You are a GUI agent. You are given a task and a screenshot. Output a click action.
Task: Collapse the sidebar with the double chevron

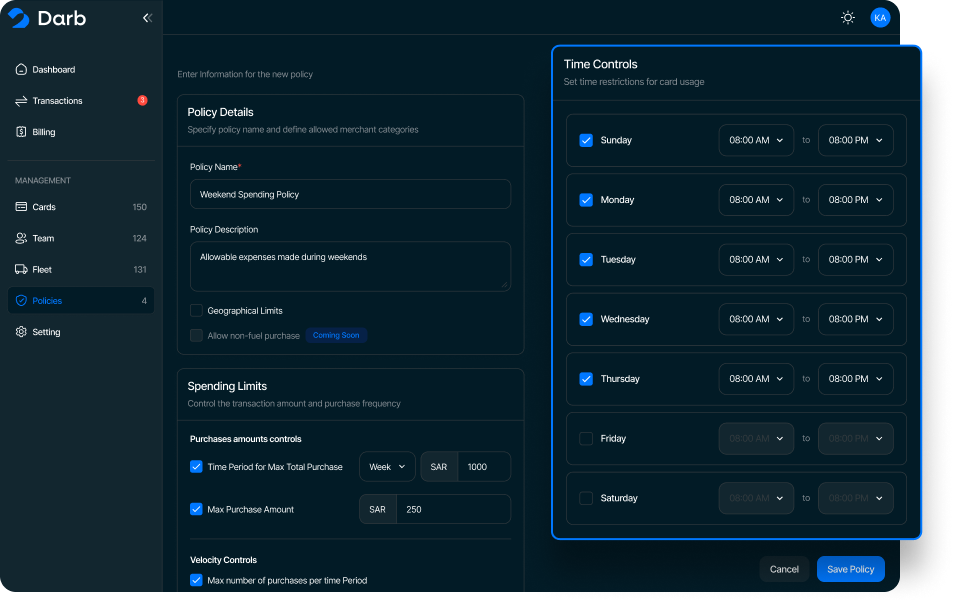point(147,18)
